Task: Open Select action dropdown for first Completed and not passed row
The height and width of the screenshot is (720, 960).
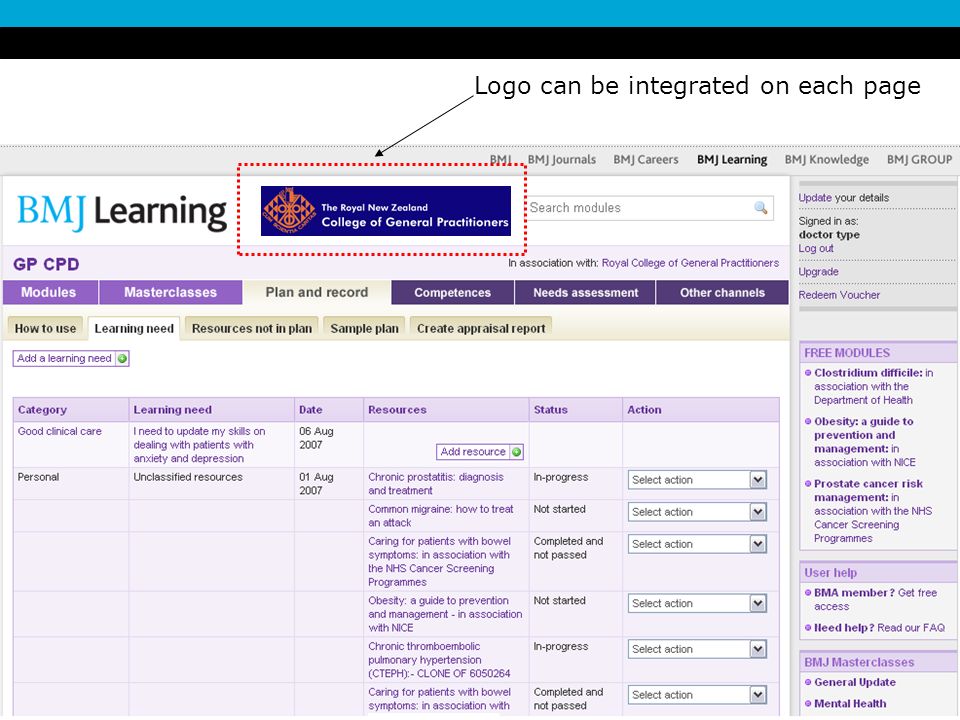Action: (697, 544)
